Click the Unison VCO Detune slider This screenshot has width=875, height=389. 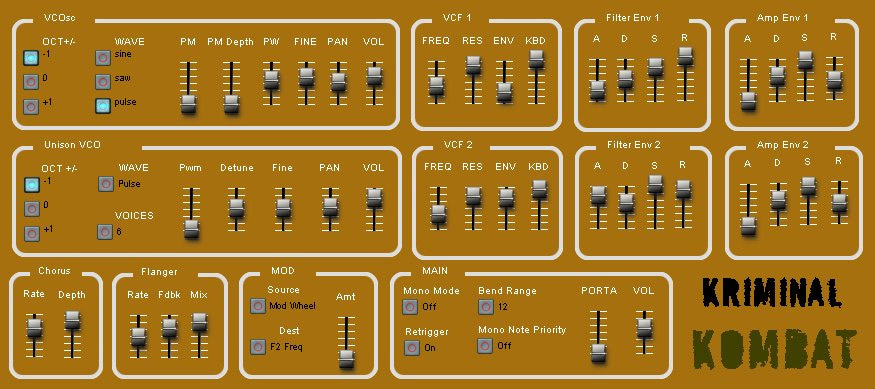tap(237, 207)
